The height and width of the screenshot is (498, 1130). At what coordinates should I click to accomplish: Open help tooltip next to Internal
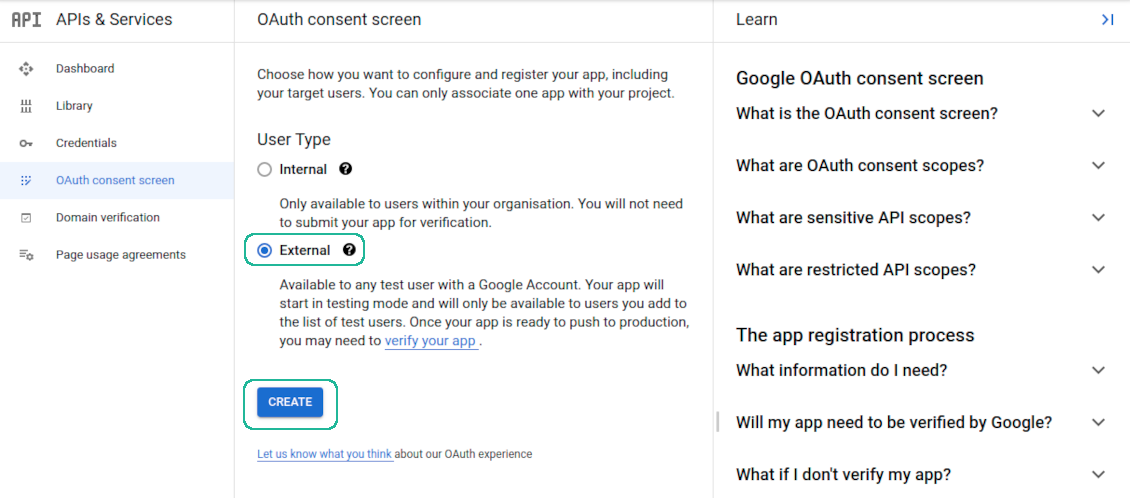click(x=346, y=170)
